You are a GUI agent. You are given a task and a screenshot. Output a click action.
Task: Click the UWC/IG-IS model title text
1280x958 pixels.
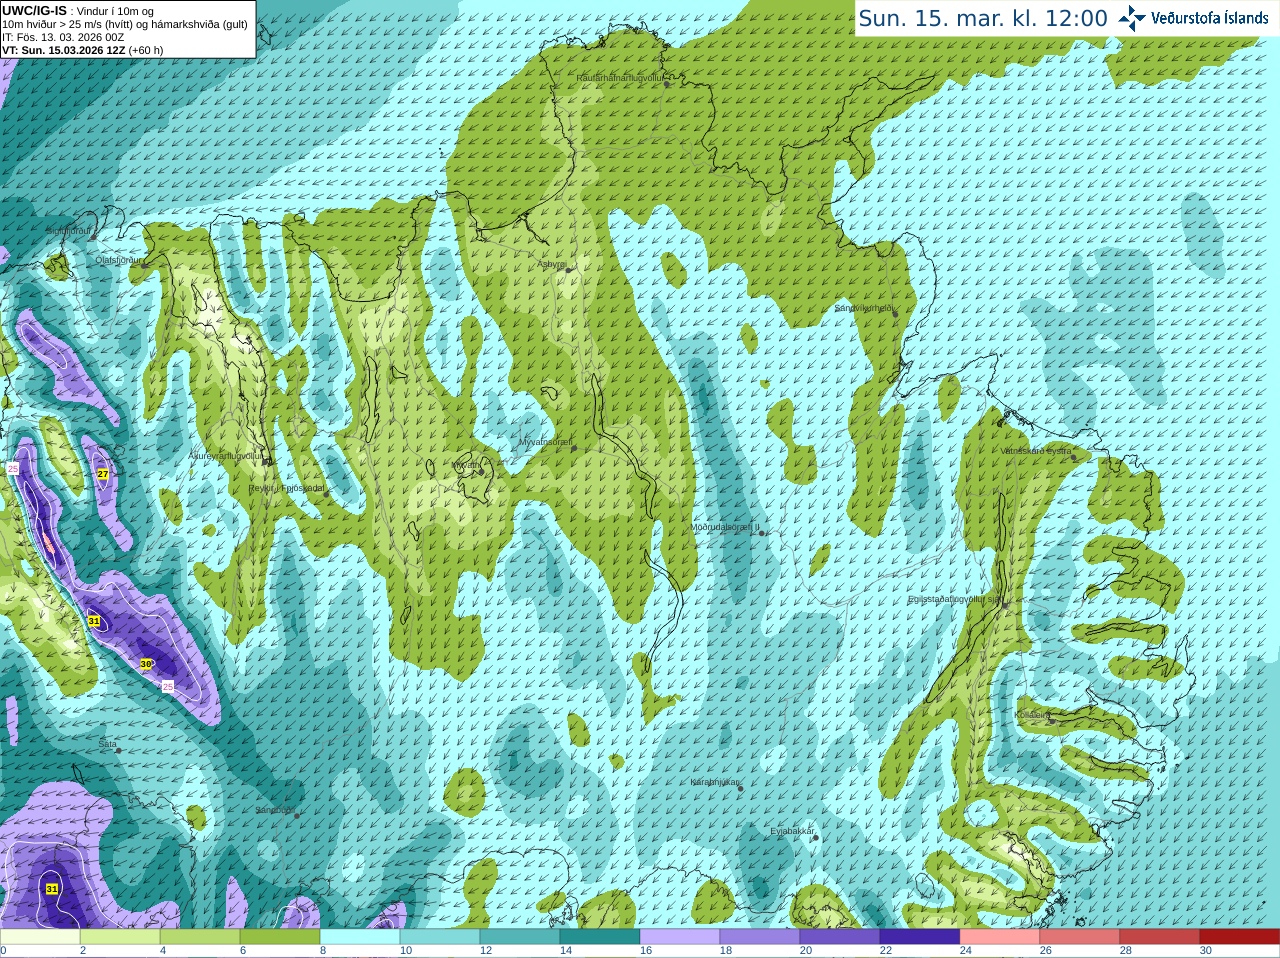point(34,11)
